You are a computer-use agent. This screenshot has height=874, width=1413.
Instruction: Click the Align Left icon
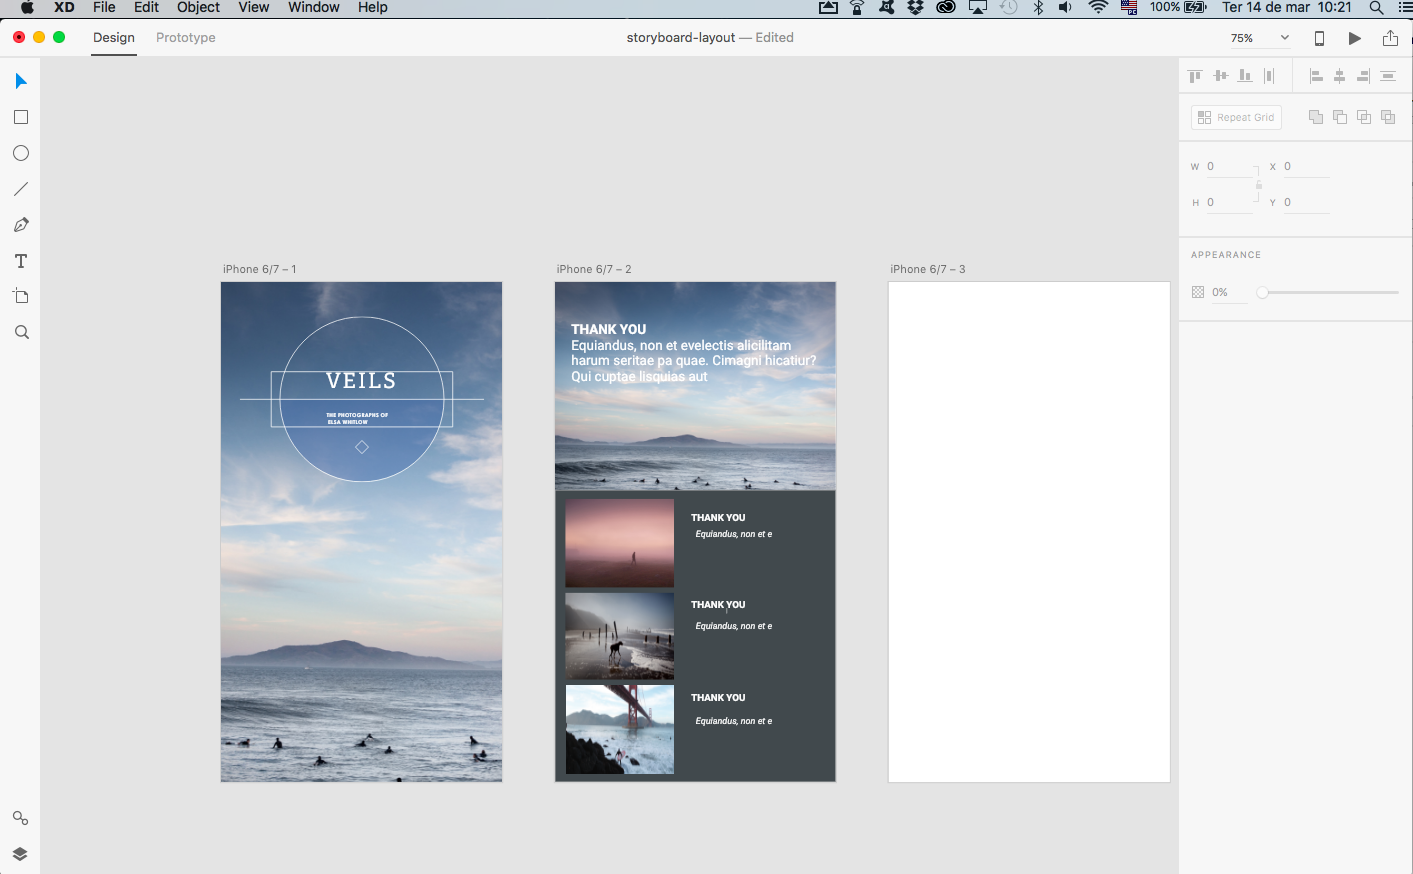point(1316,76)
